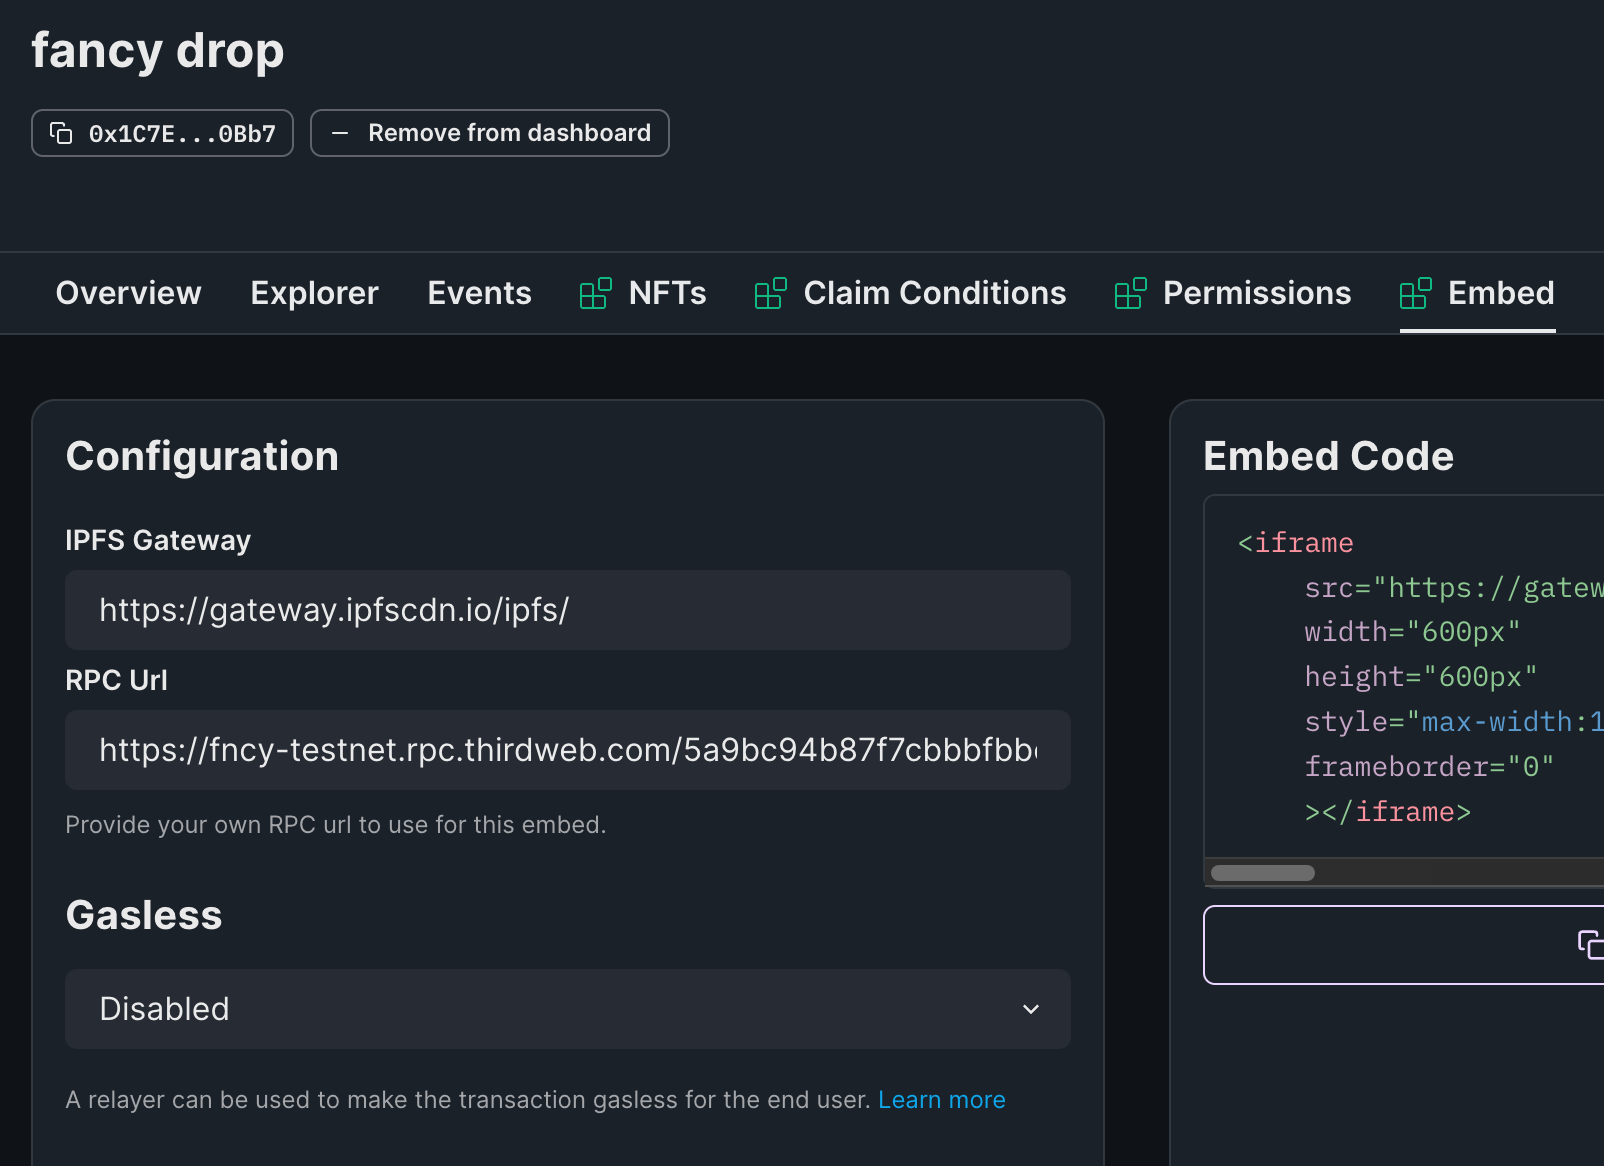The height and width of the screenshot is (1166, 1604).
Task: Click the copy icon beside contract address
Action: coord(61,133)
